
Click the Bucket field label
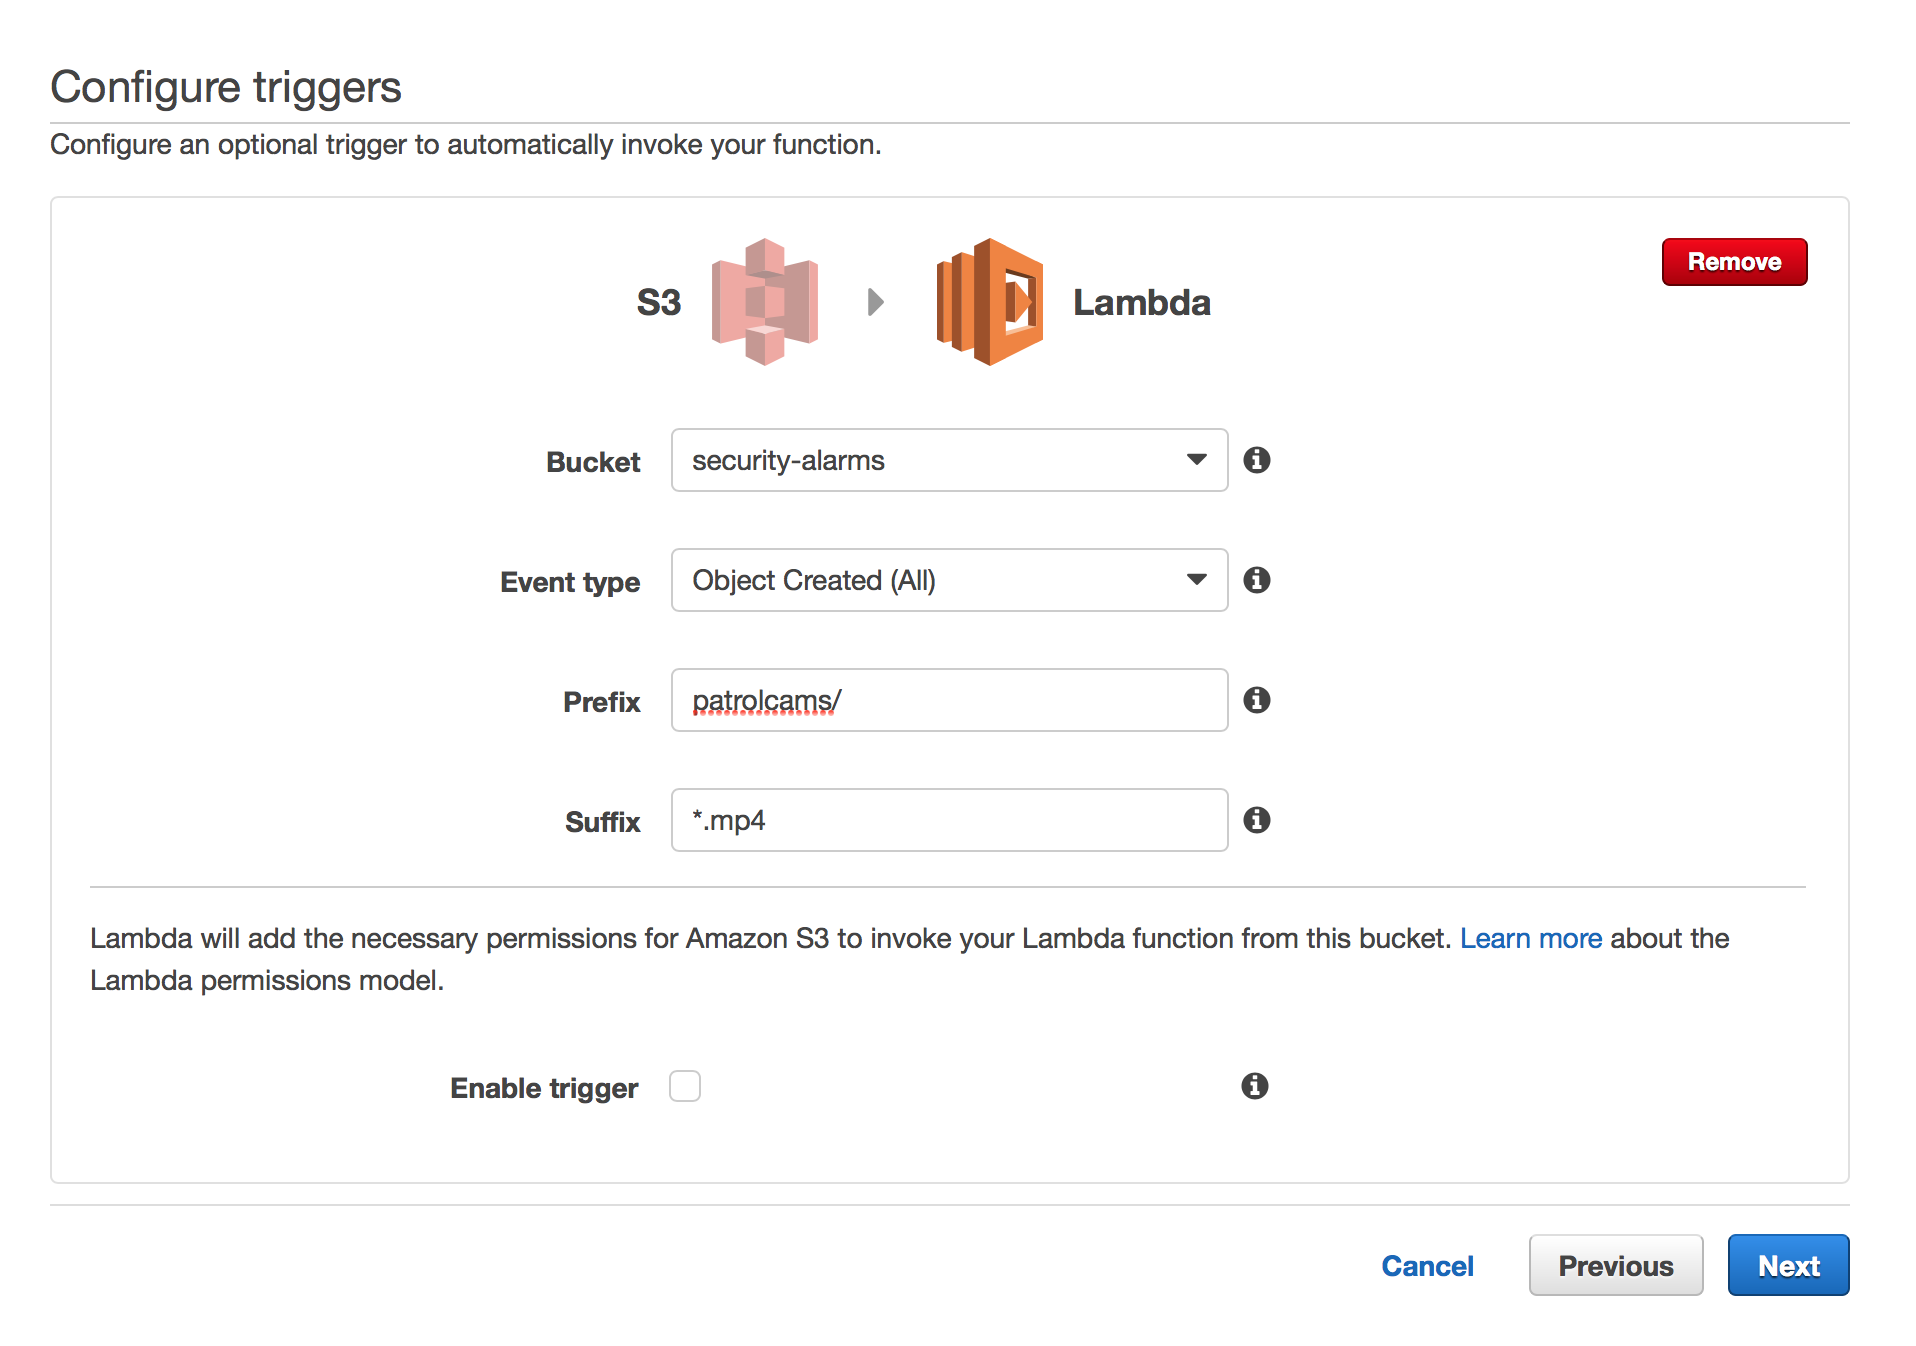[593, 462]
